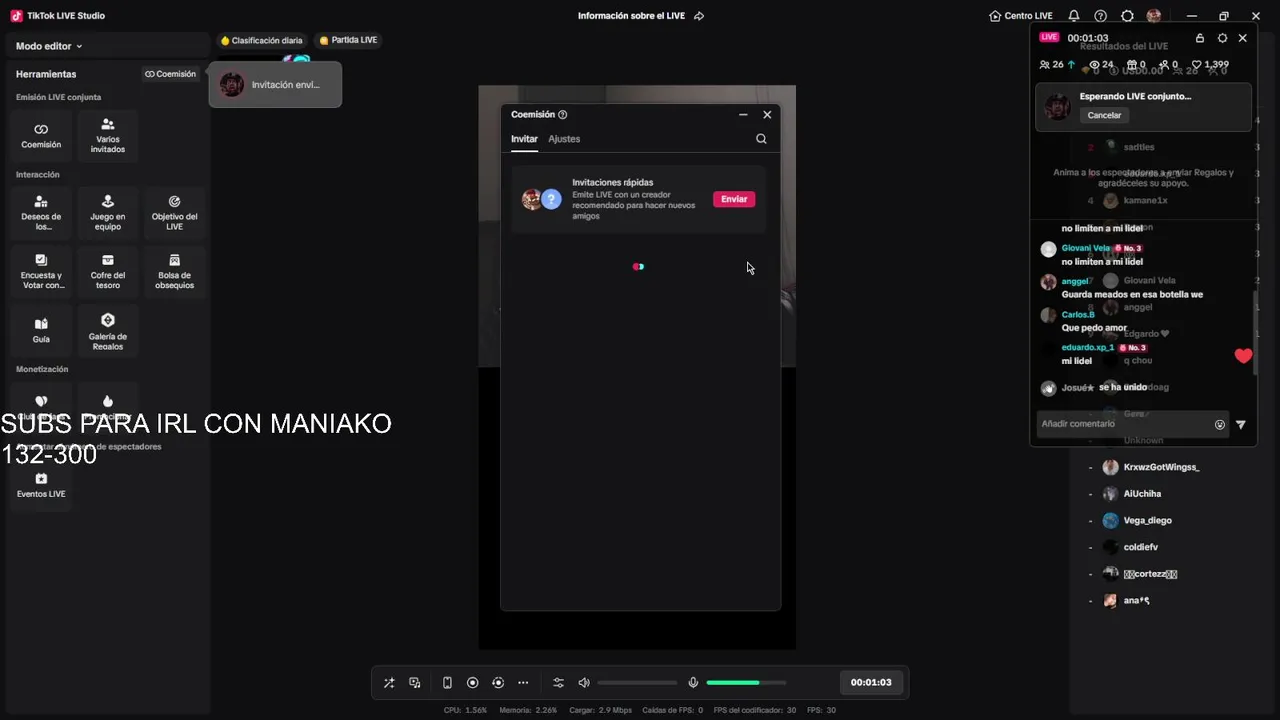Click the Coemisión shortcut beside Herramientas

(x=170, y=74)
